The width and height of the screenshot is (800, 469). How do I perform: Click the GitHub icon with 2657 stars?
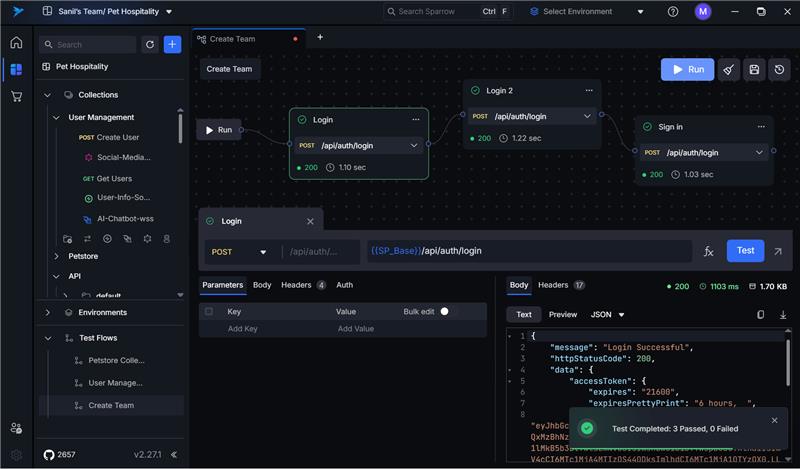coord(49,455)
